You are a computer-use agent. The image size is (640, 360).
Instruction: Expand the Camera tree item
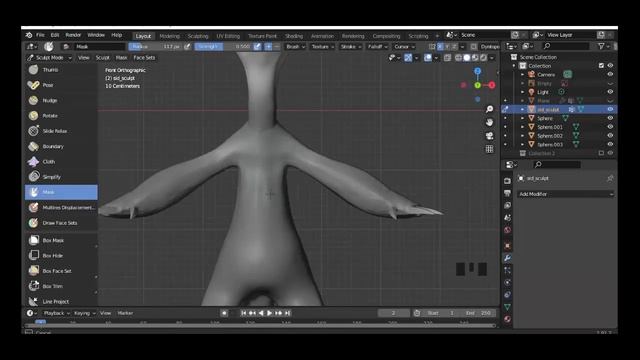522,74
